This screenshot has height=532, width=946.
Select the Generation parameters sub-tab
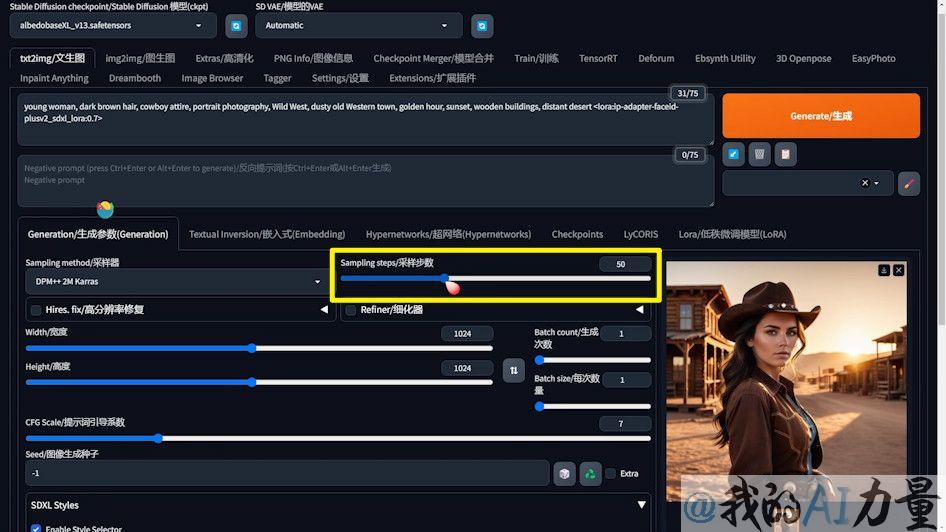(x=98, y=234)
